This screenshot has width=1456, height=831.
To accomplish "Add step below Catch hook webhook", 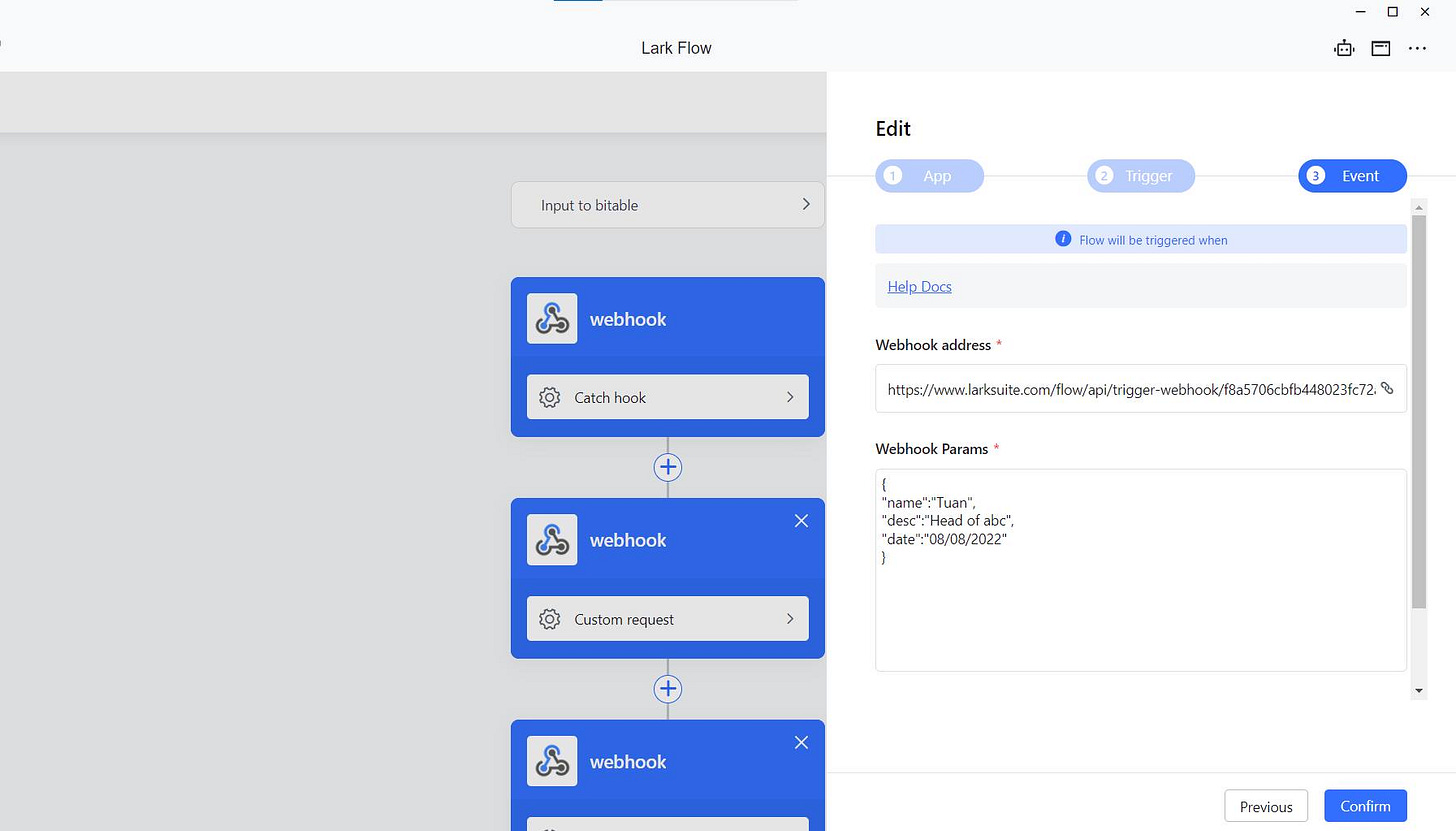I will pos(668,467).
